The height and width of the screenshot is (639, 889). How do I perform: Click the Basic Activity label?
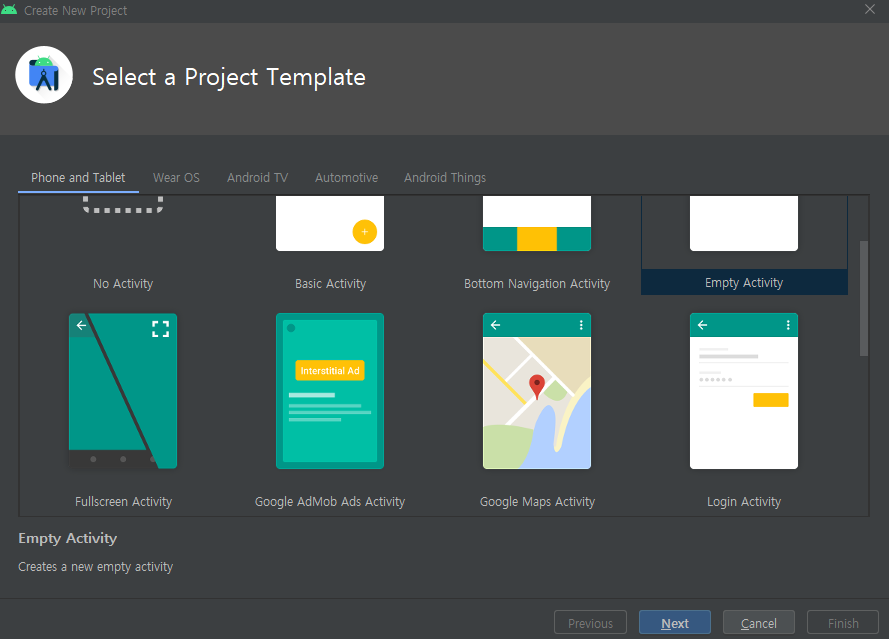[330, 283]
